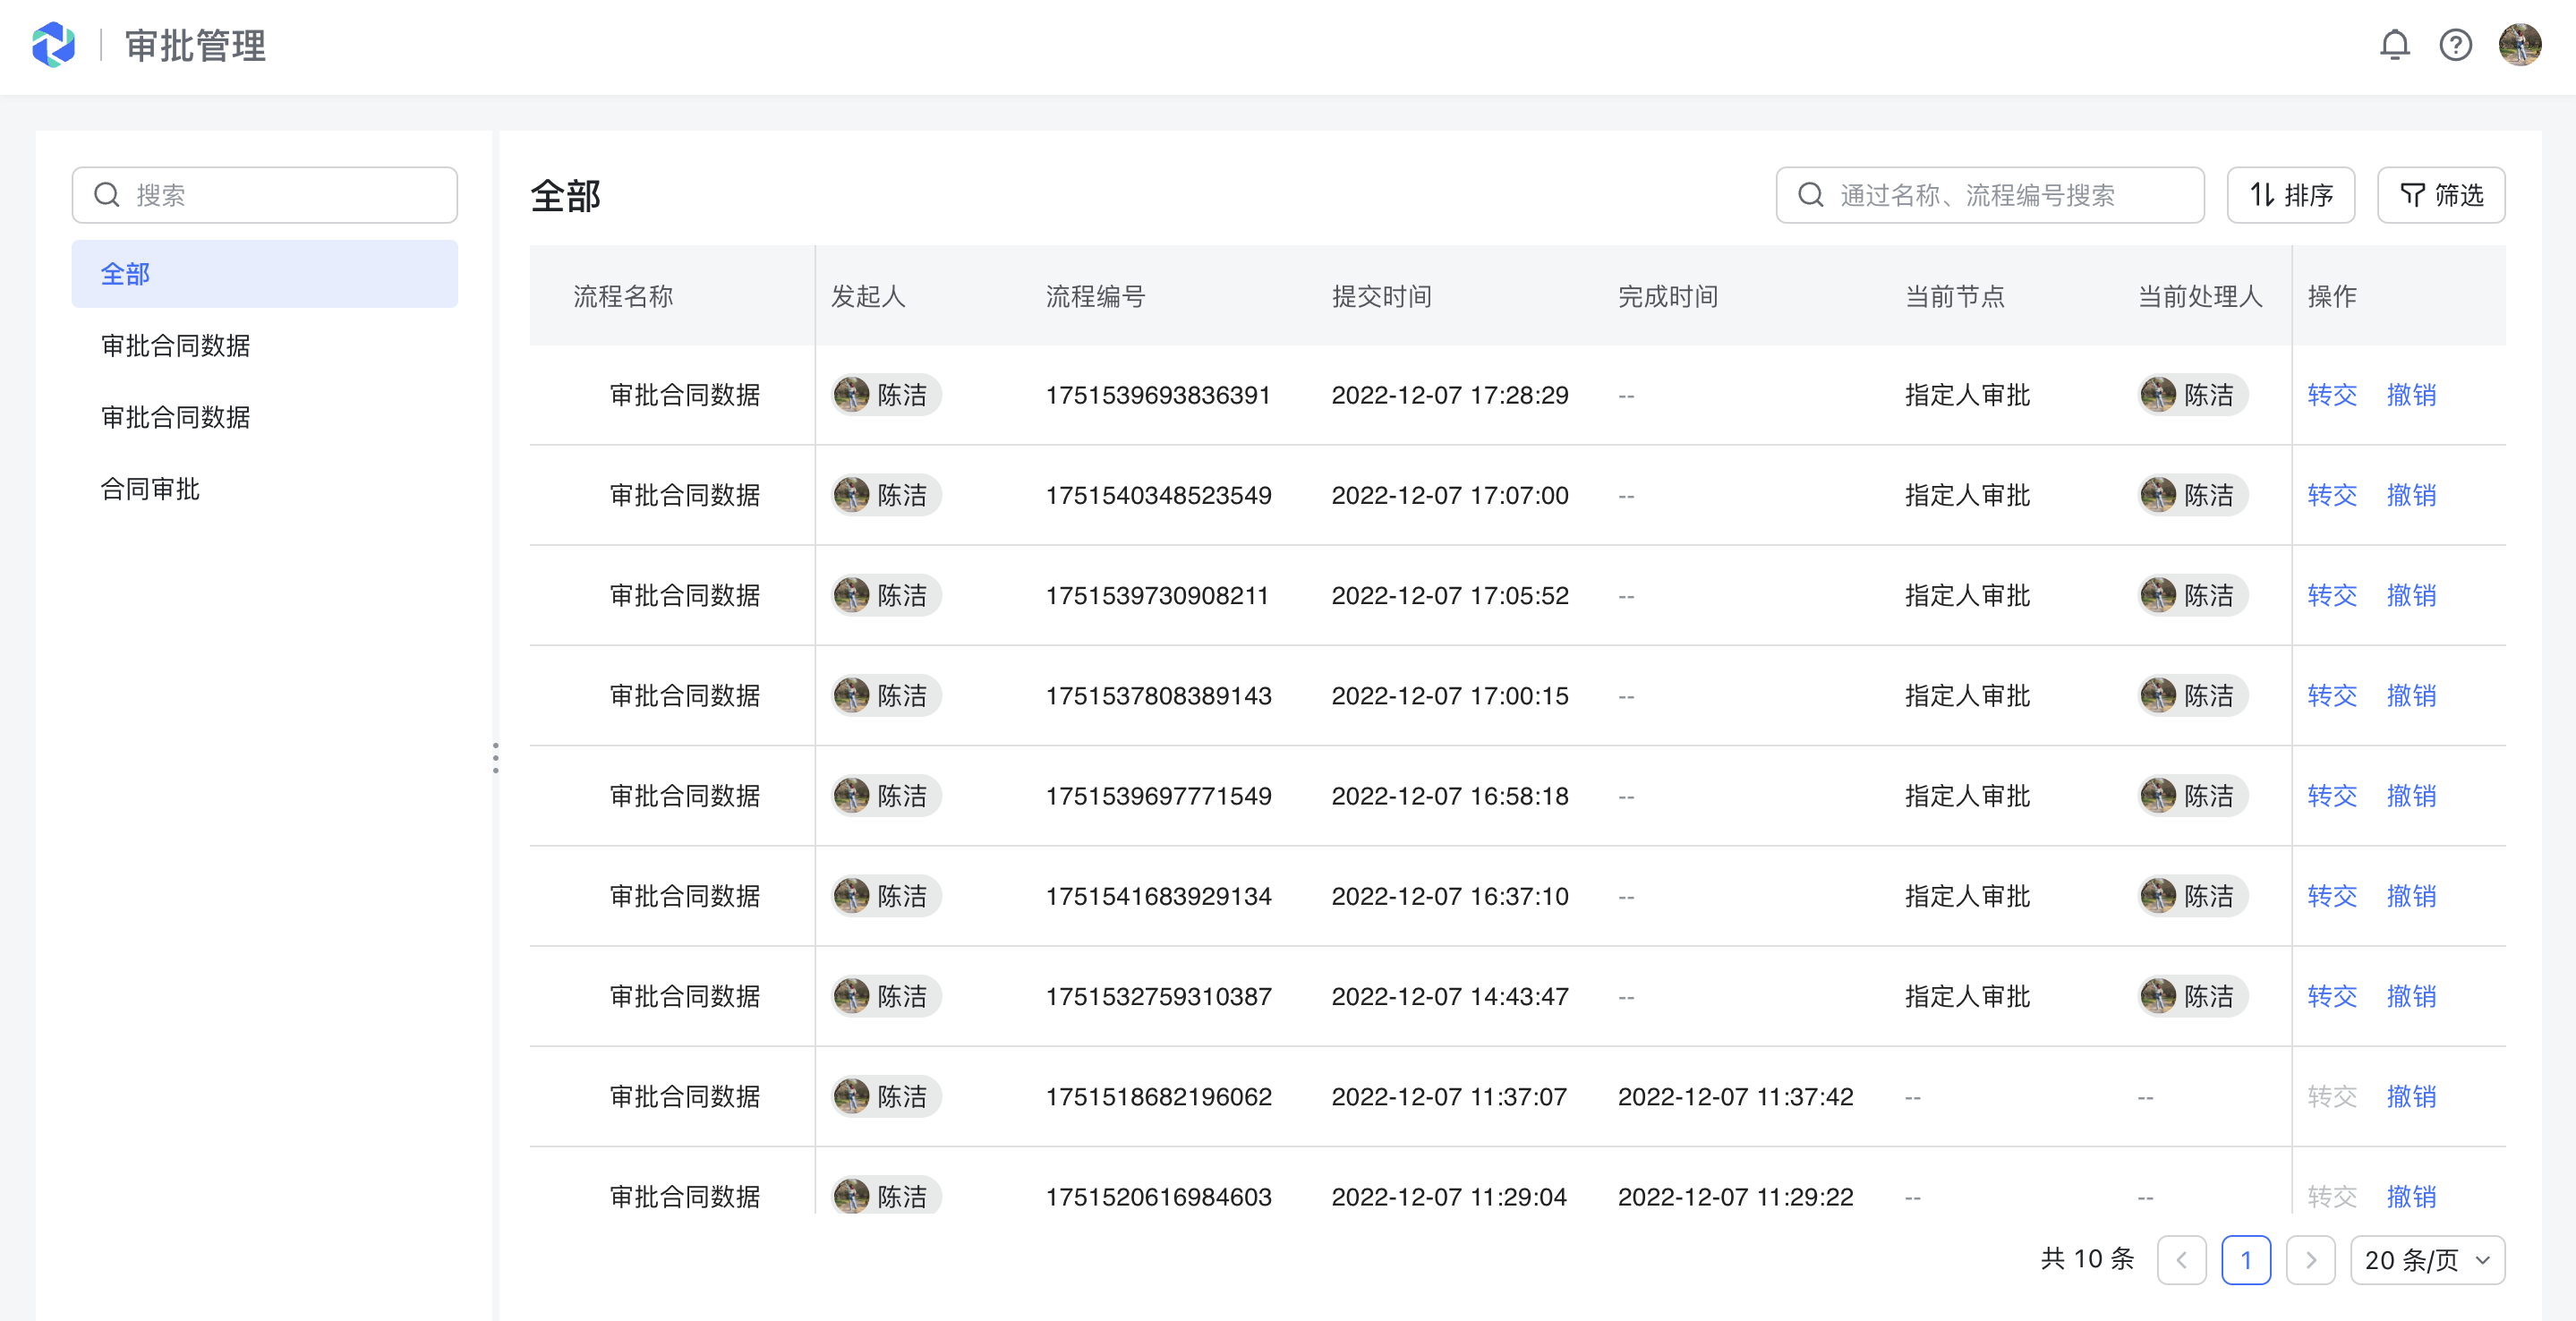The height and width of the screenshot is (1321, 2576).
Task: Click 转交 for process 1751532759310387
Action: click(2332, 996)
